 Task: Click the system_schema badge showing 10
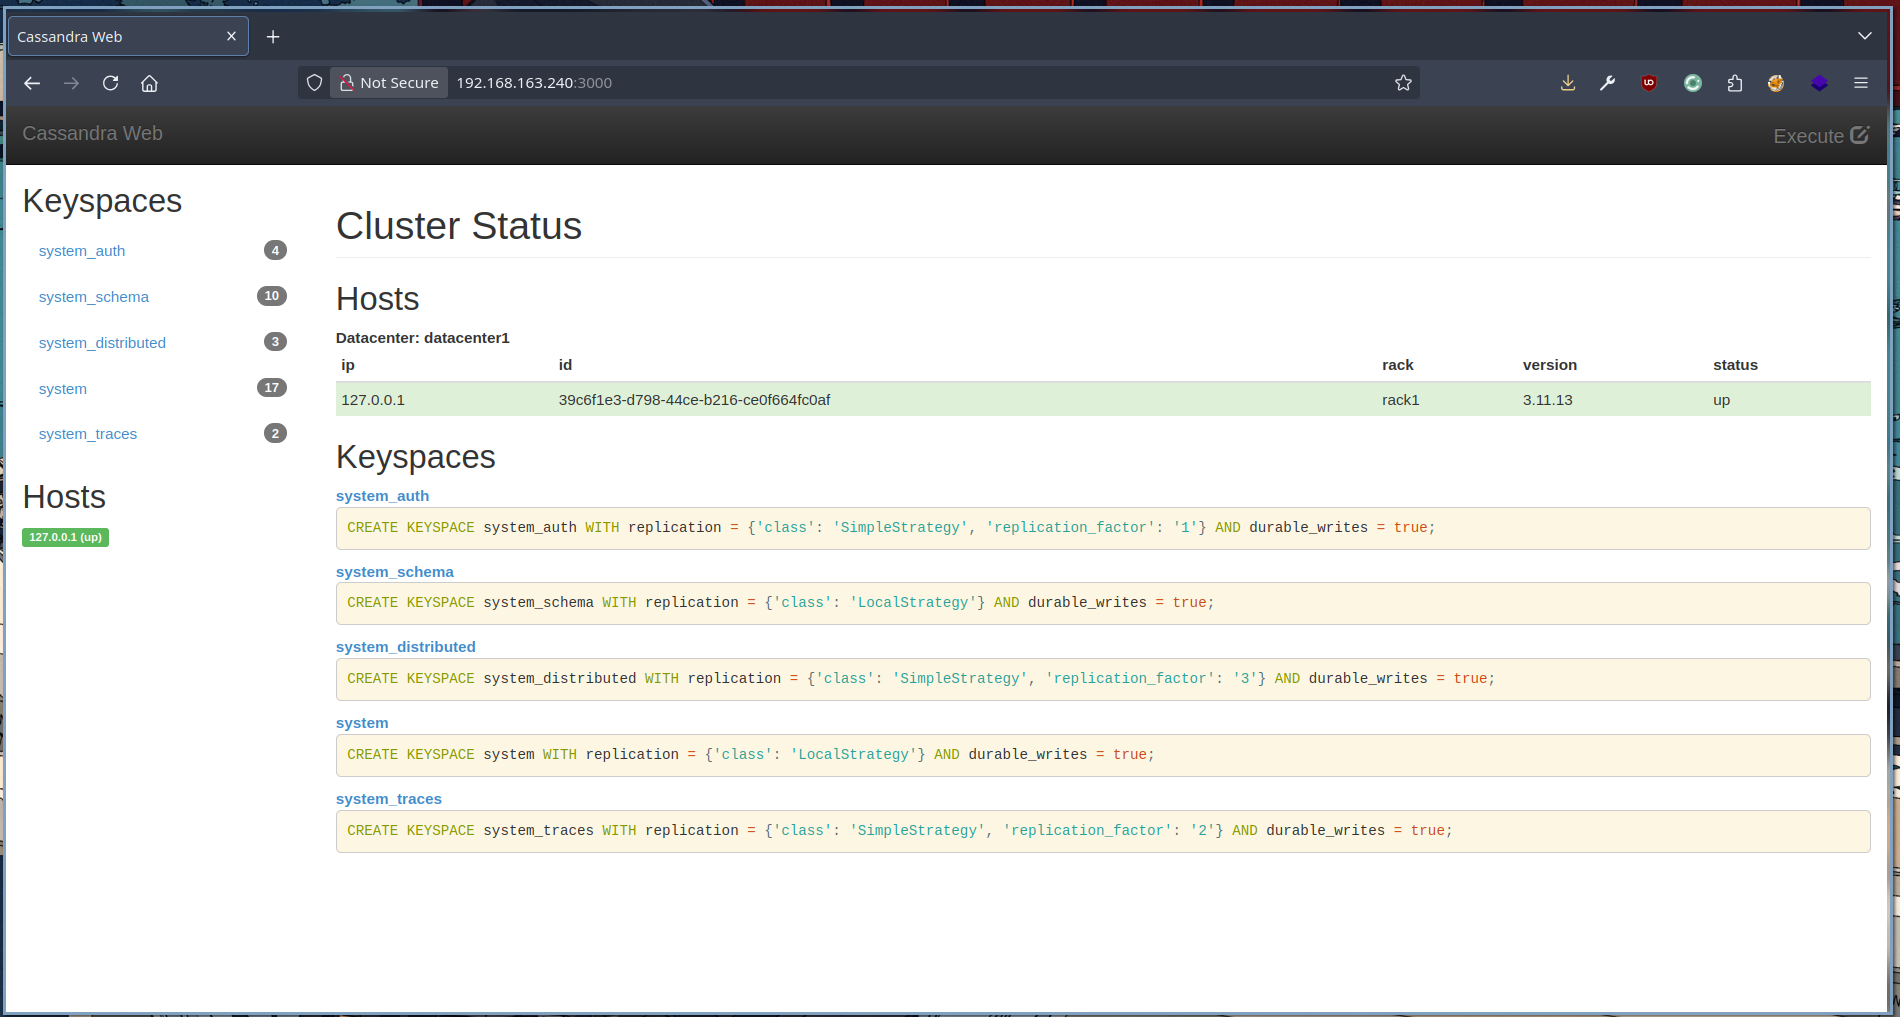click(x=272, y=296)
